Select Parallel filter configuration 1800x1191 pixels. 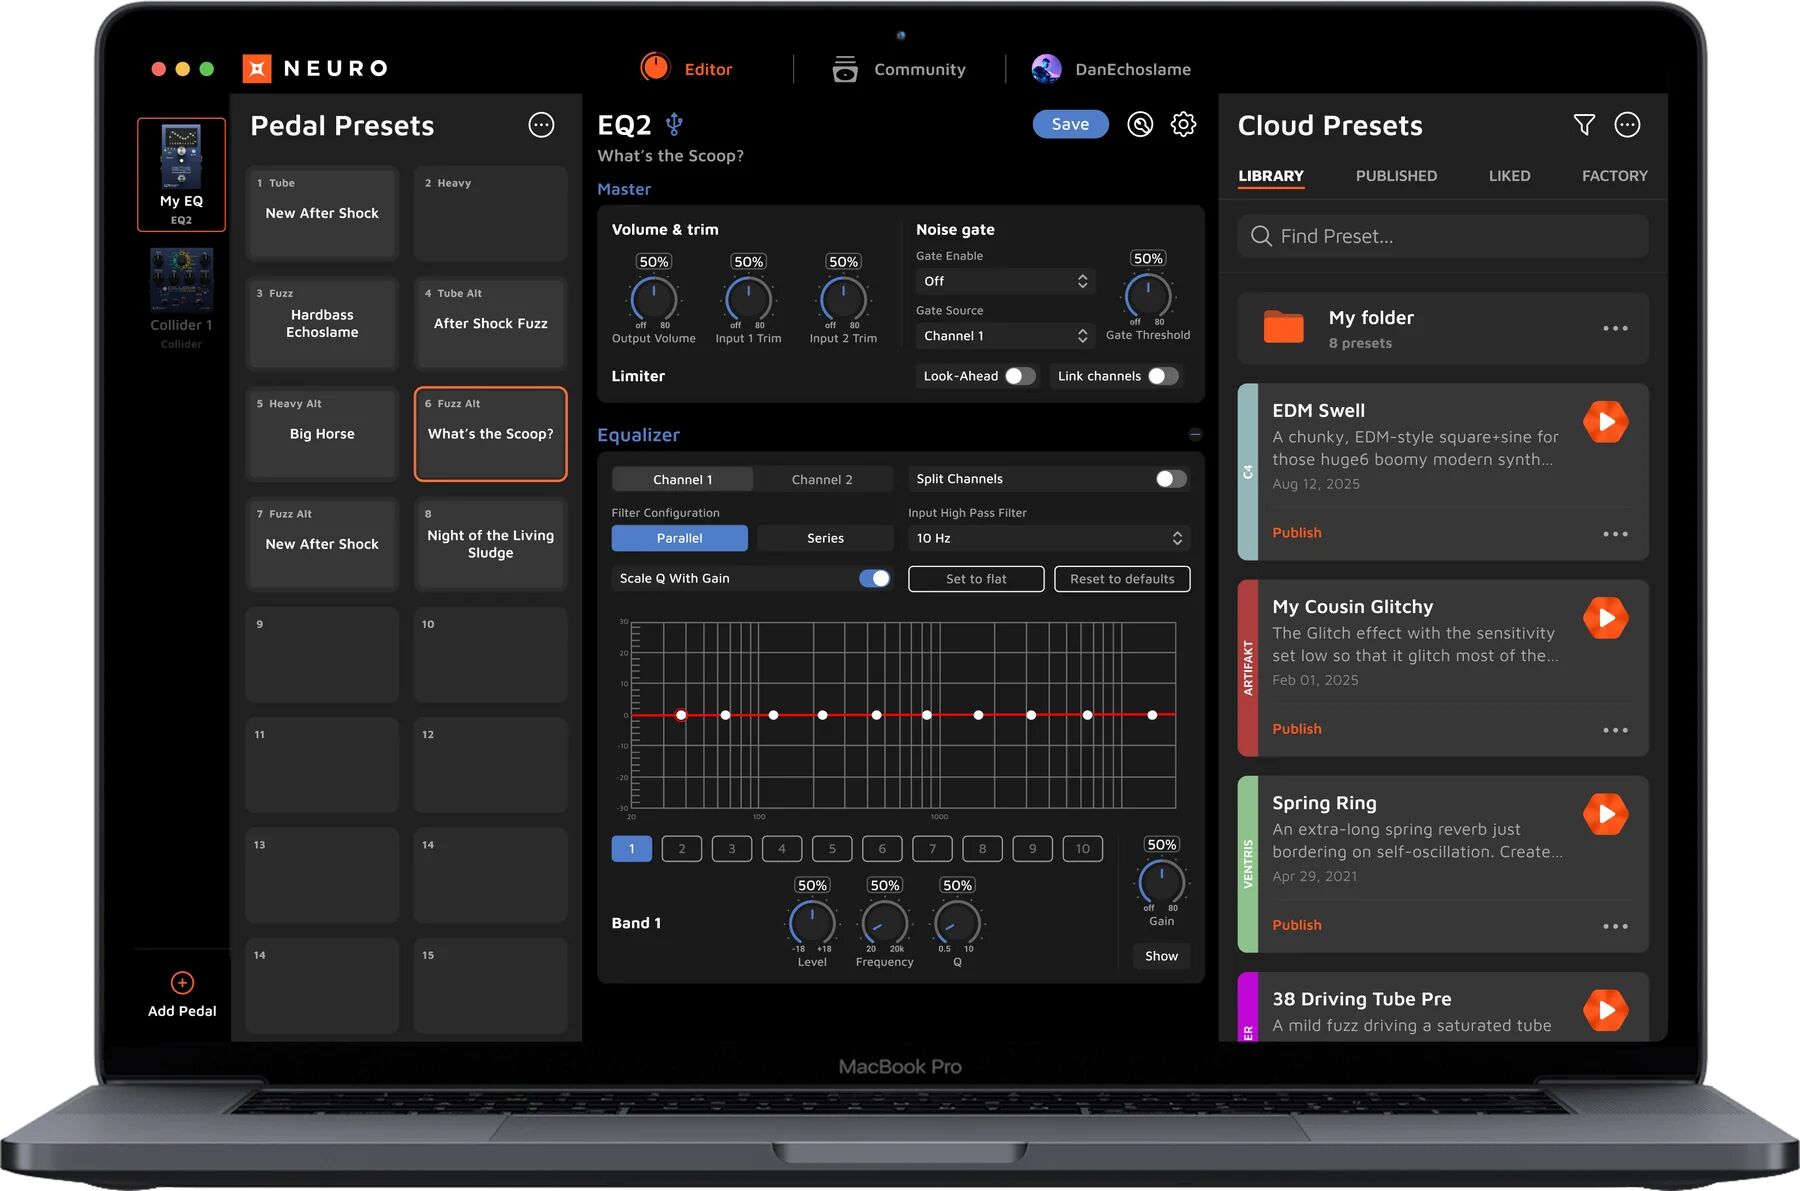[x=680, y=538]
